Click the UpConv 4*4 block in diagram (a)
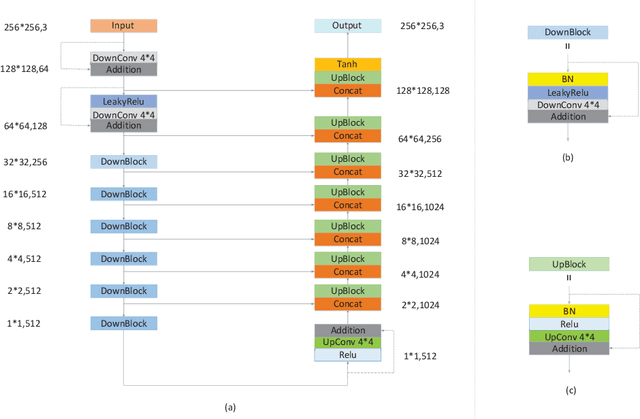This screenshot has width=640, height=419. (346, 343)
